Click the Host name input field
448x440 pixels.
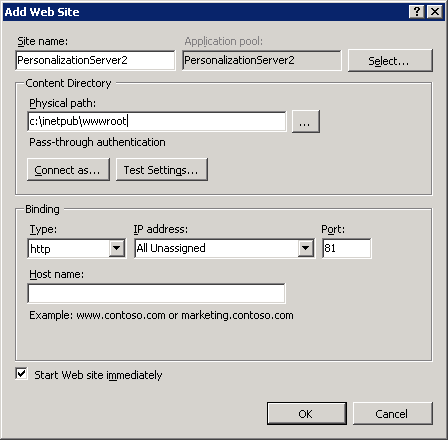[x=156, y=293]
